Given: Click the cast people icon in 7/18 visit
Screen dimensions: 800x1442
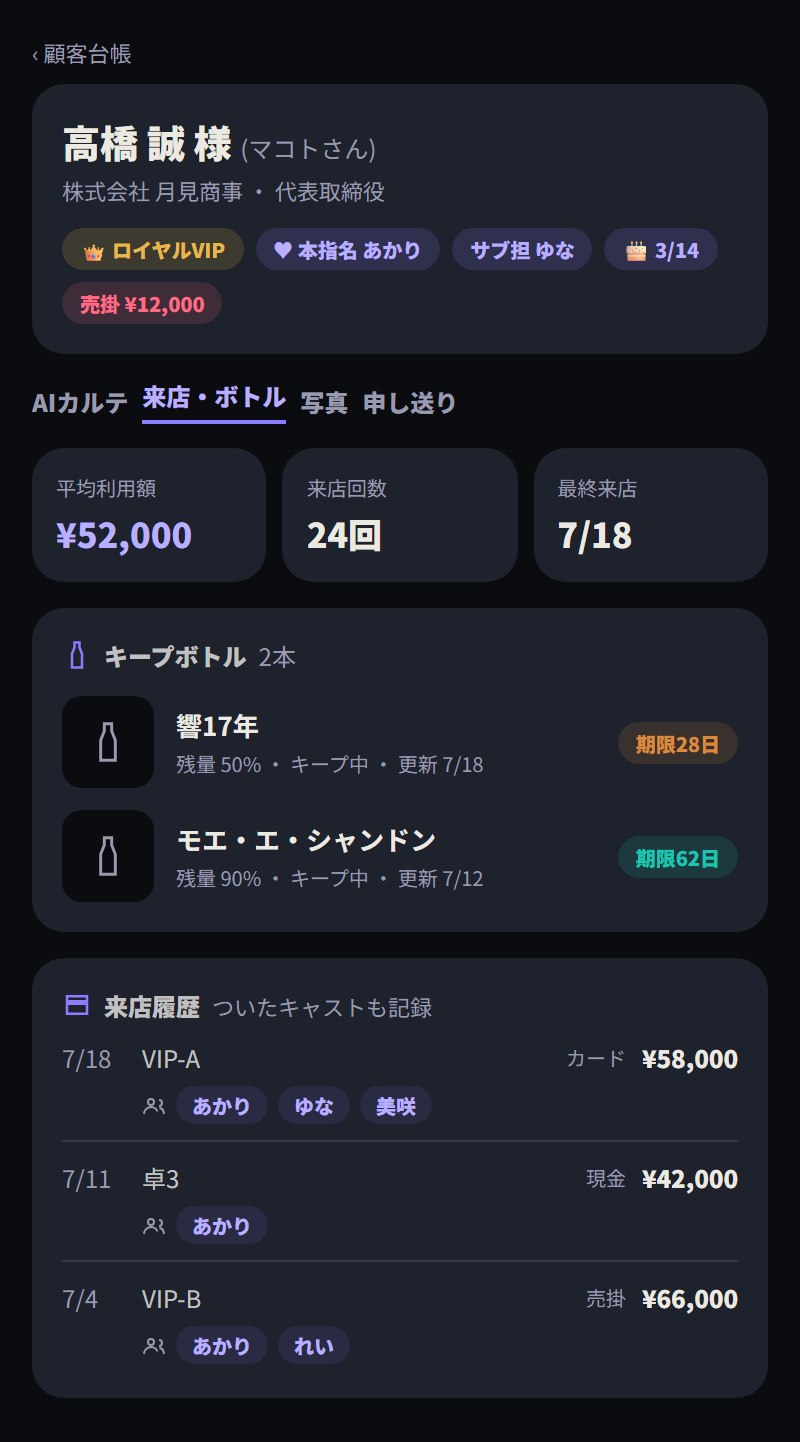Looking at the screenshot, I should coord(154,1106).
